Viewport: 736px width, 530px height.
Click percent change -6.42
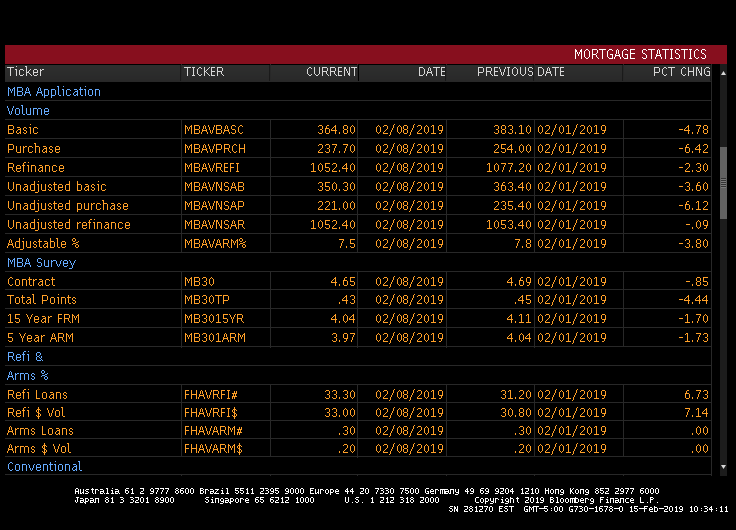click(x=693, y=149)
